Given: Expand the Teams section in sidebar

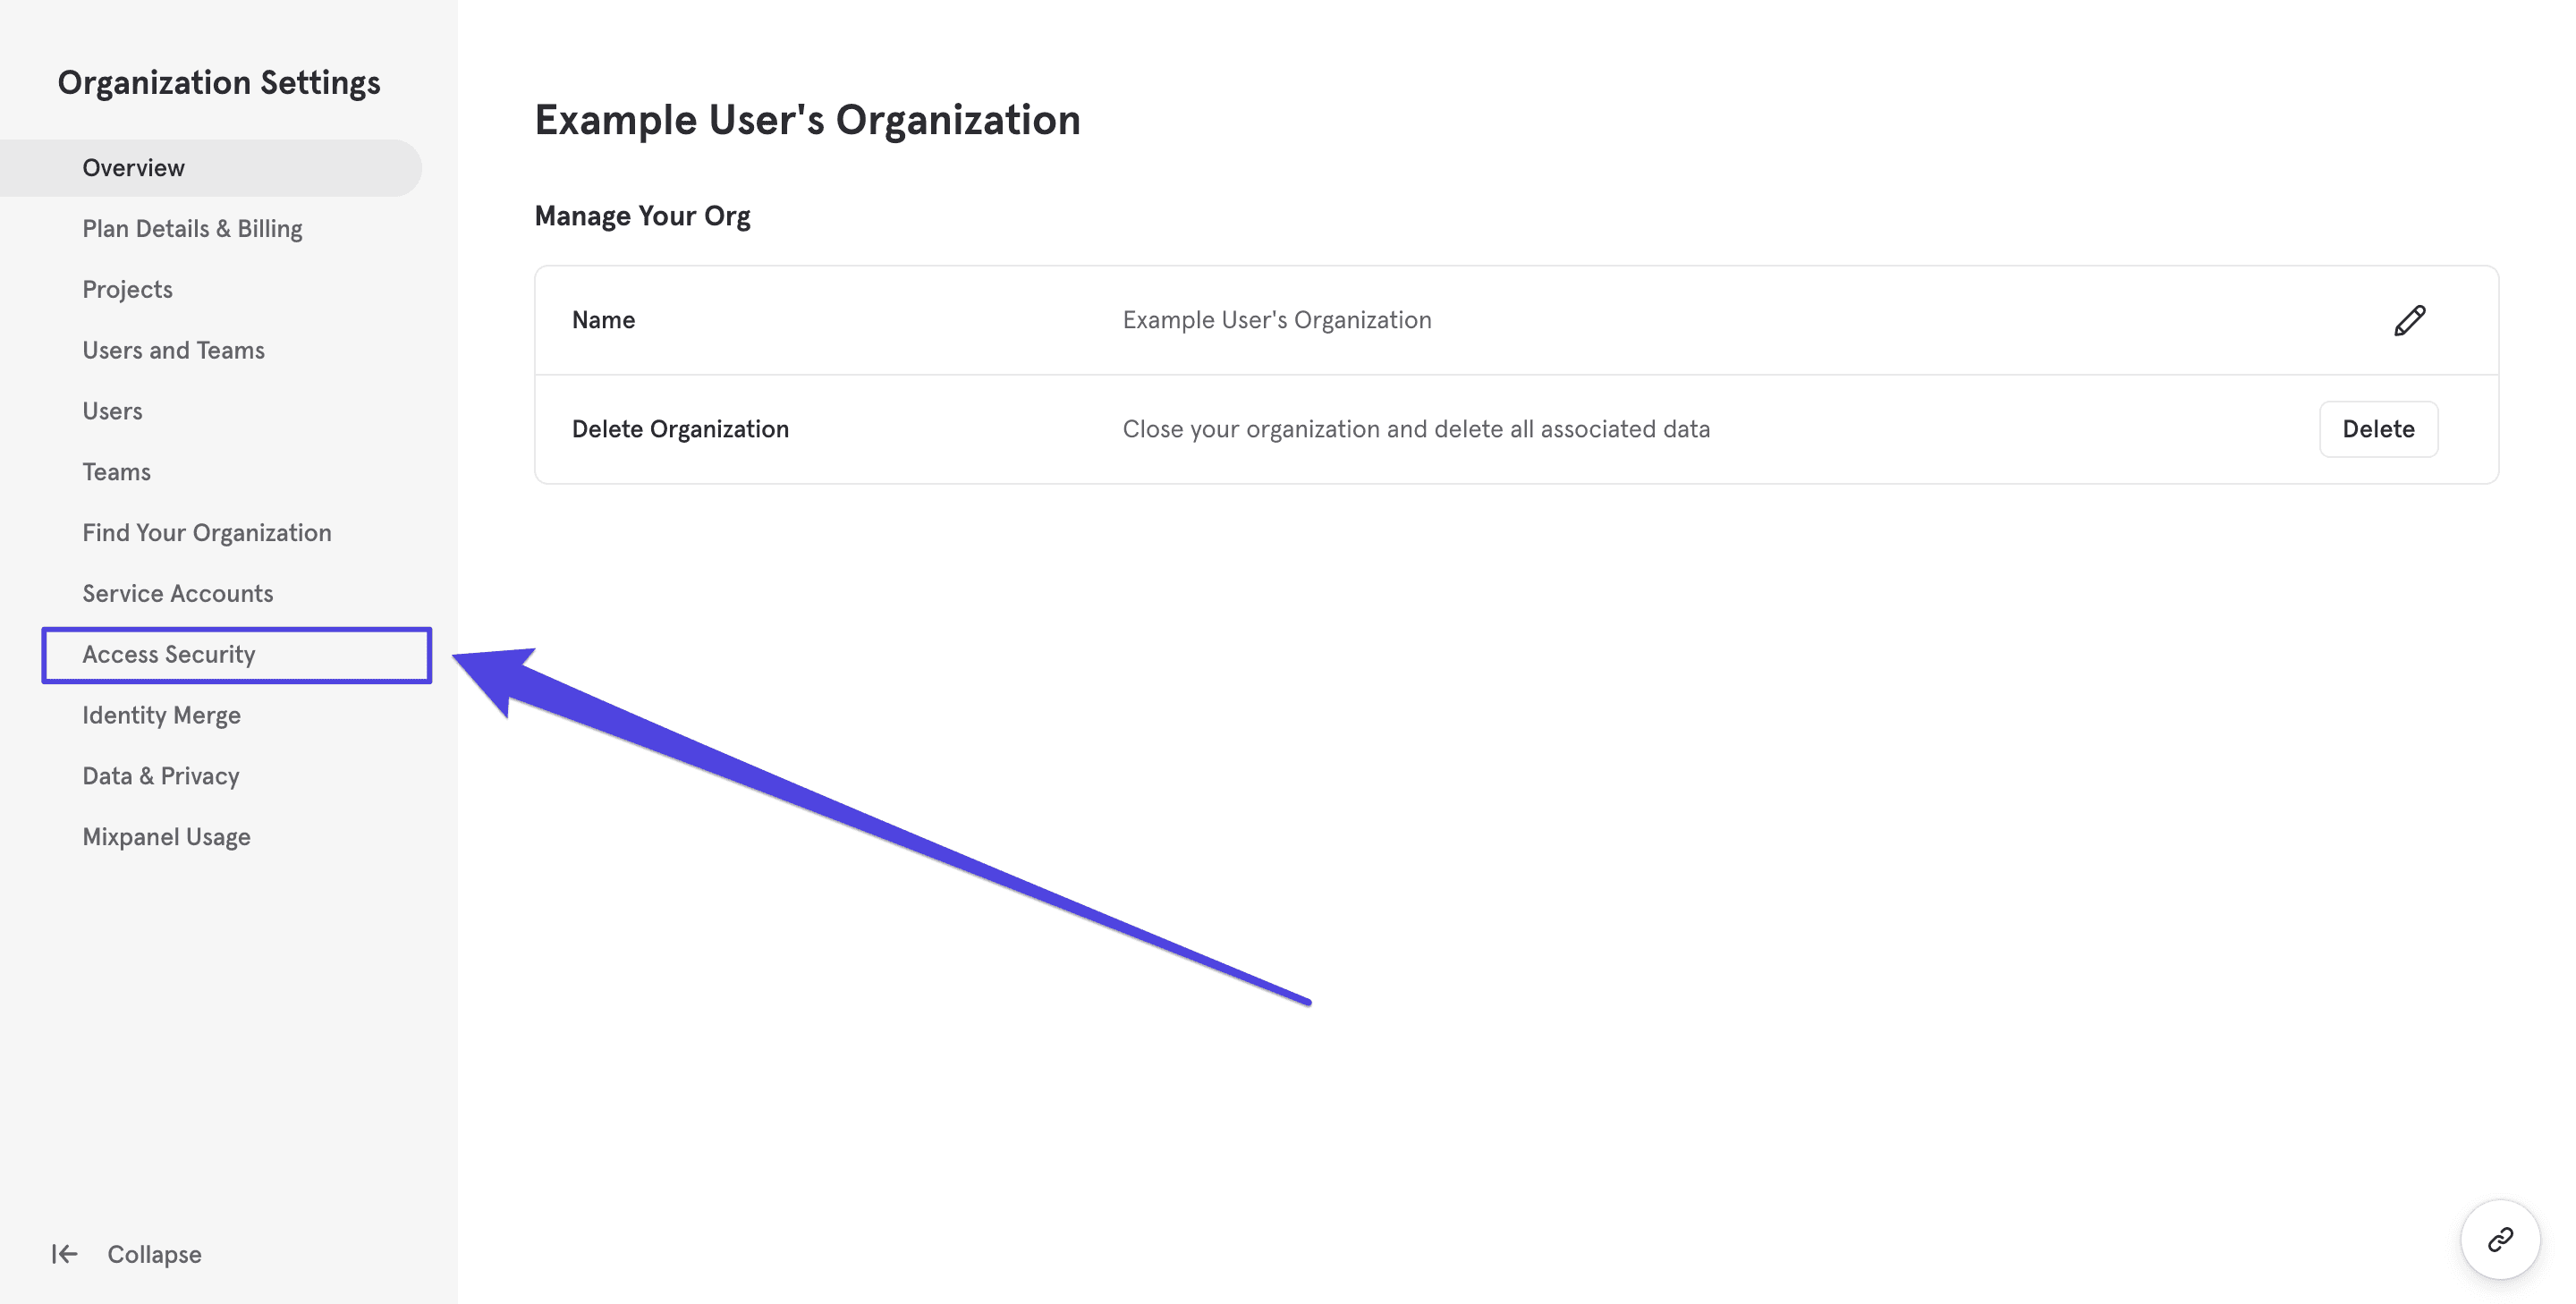Looking at the screenshot, I should click(116, 470).
